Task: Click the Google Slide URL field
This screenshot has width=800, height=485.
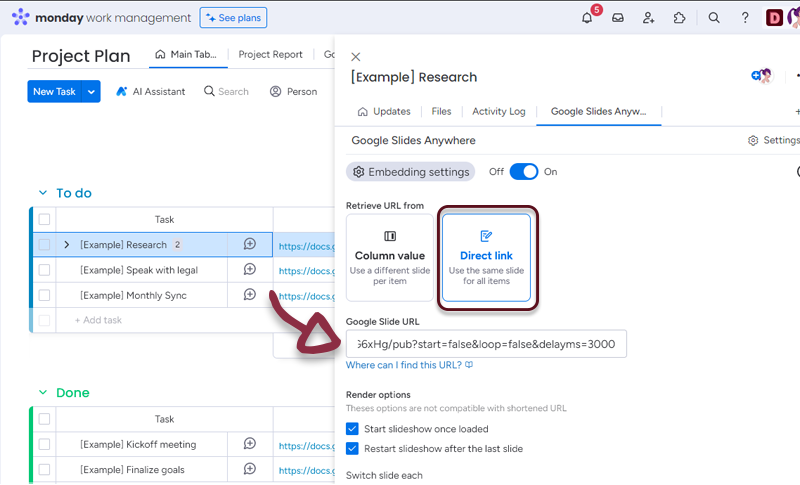Action: coord(486,344)
